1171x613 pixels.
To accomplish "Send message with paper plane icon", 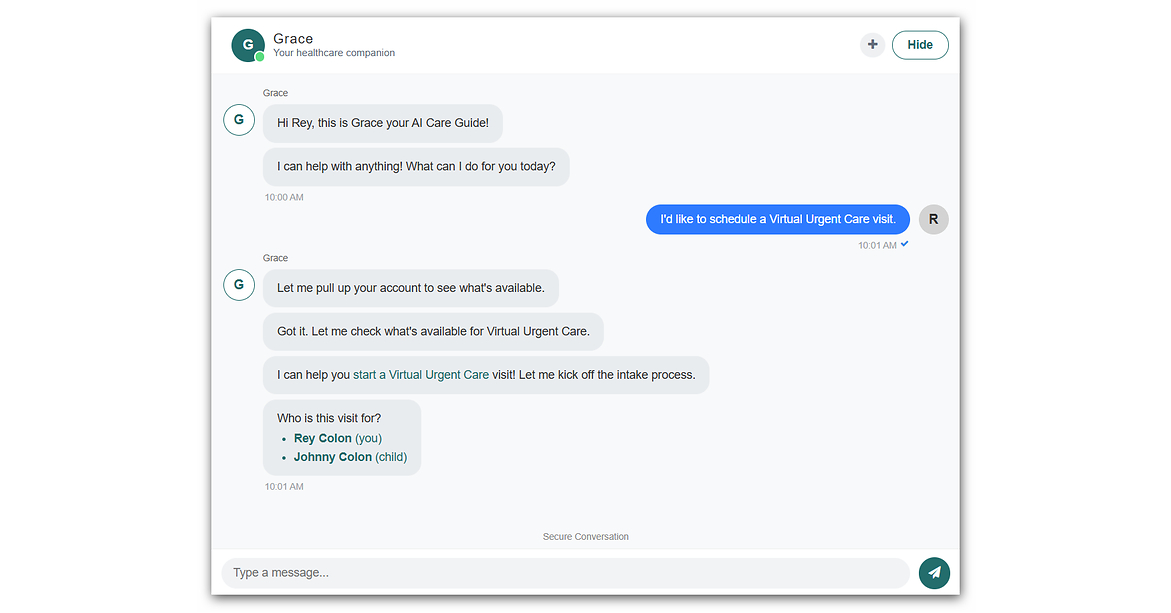I will click(934, 573).
